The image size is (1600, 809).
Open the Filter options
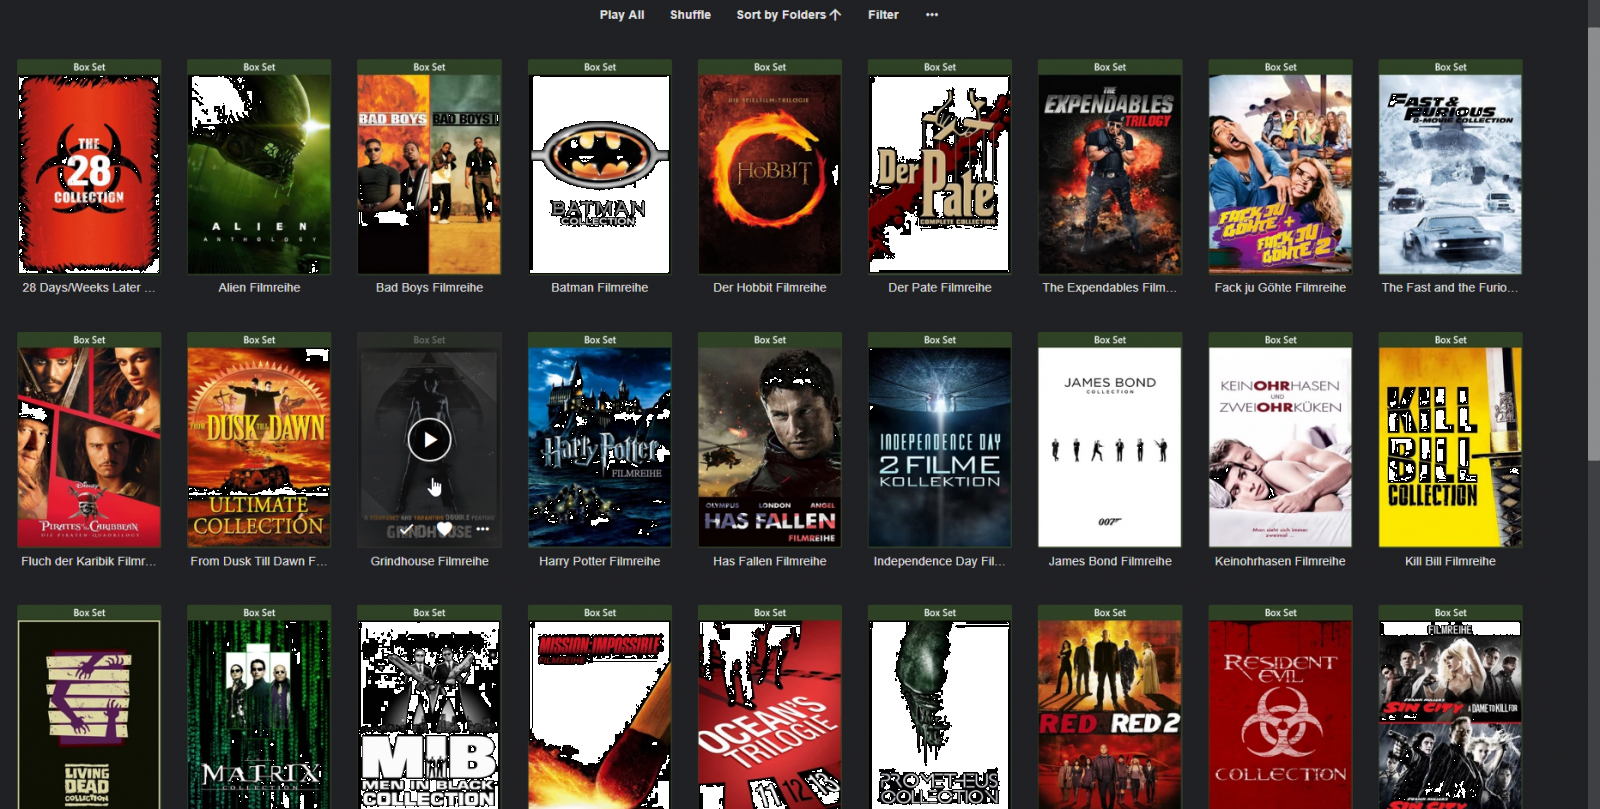[883, 15]
